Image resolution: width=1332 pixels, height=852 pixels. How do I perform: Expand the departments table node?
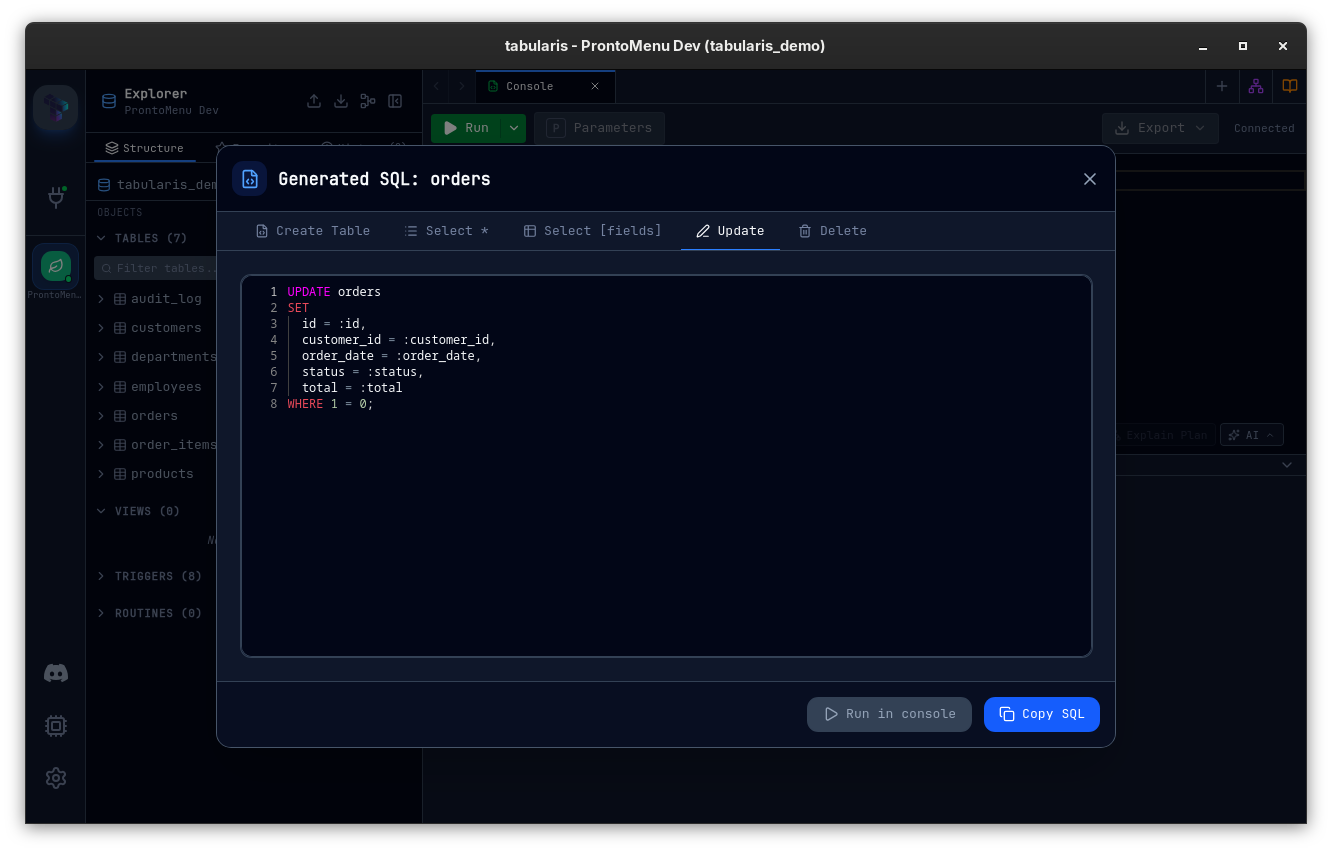[x=101, y=357]
